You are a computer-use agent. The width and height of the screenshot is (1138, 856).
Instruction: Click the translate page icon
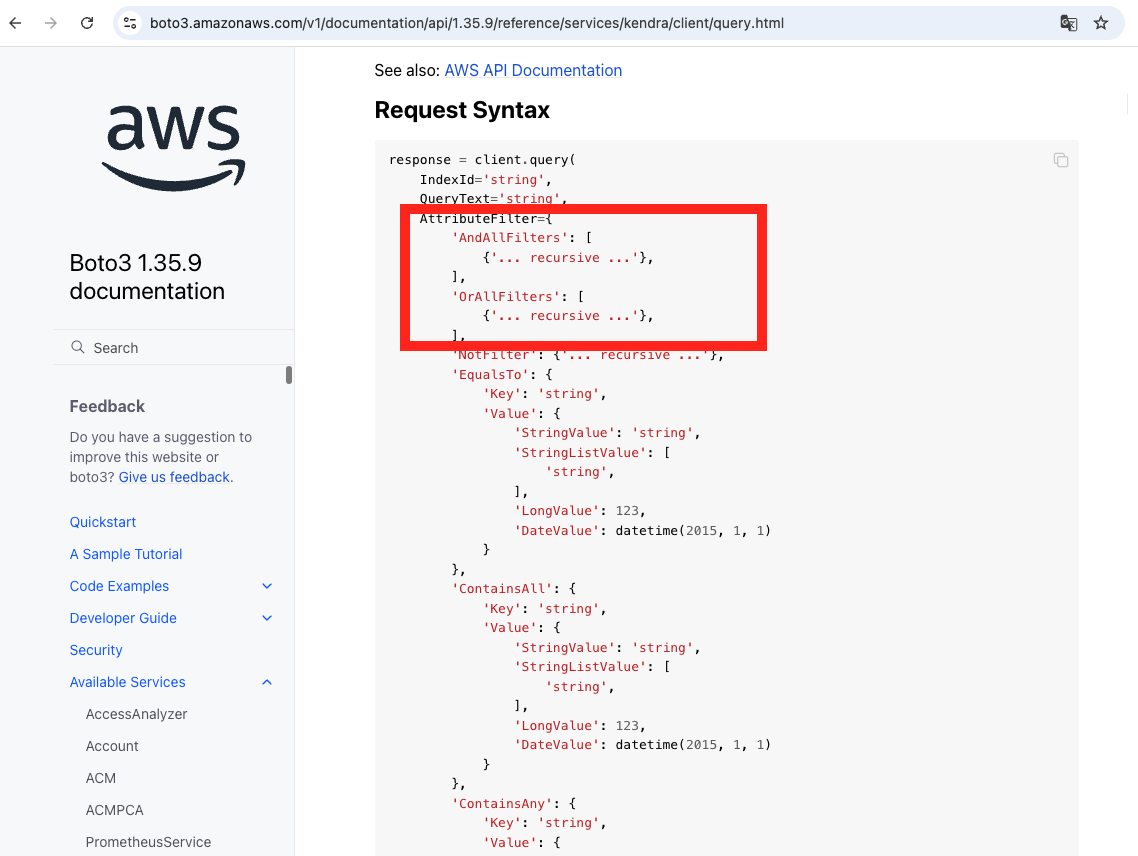(x=1068, y=23)
